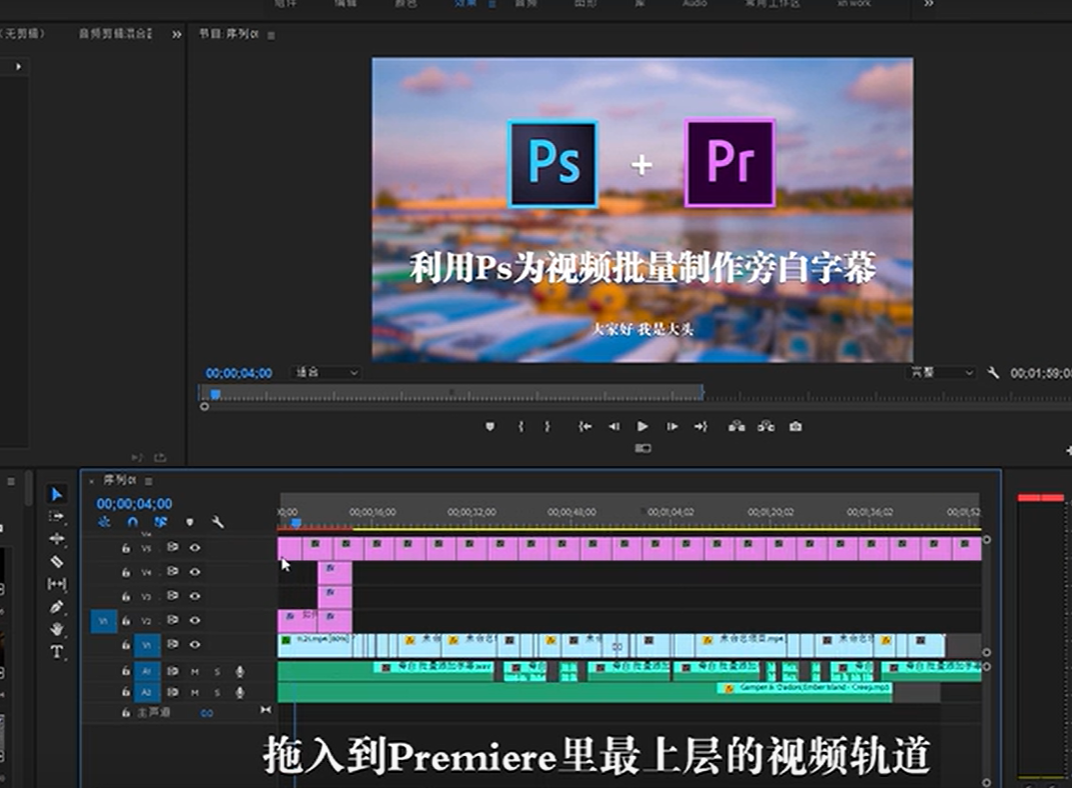Image resolution: width=1072 pixels, height=788 pixels.
Task: Click Extract button in program monitor
Action: pyautogui.click(x=766, y=426)
